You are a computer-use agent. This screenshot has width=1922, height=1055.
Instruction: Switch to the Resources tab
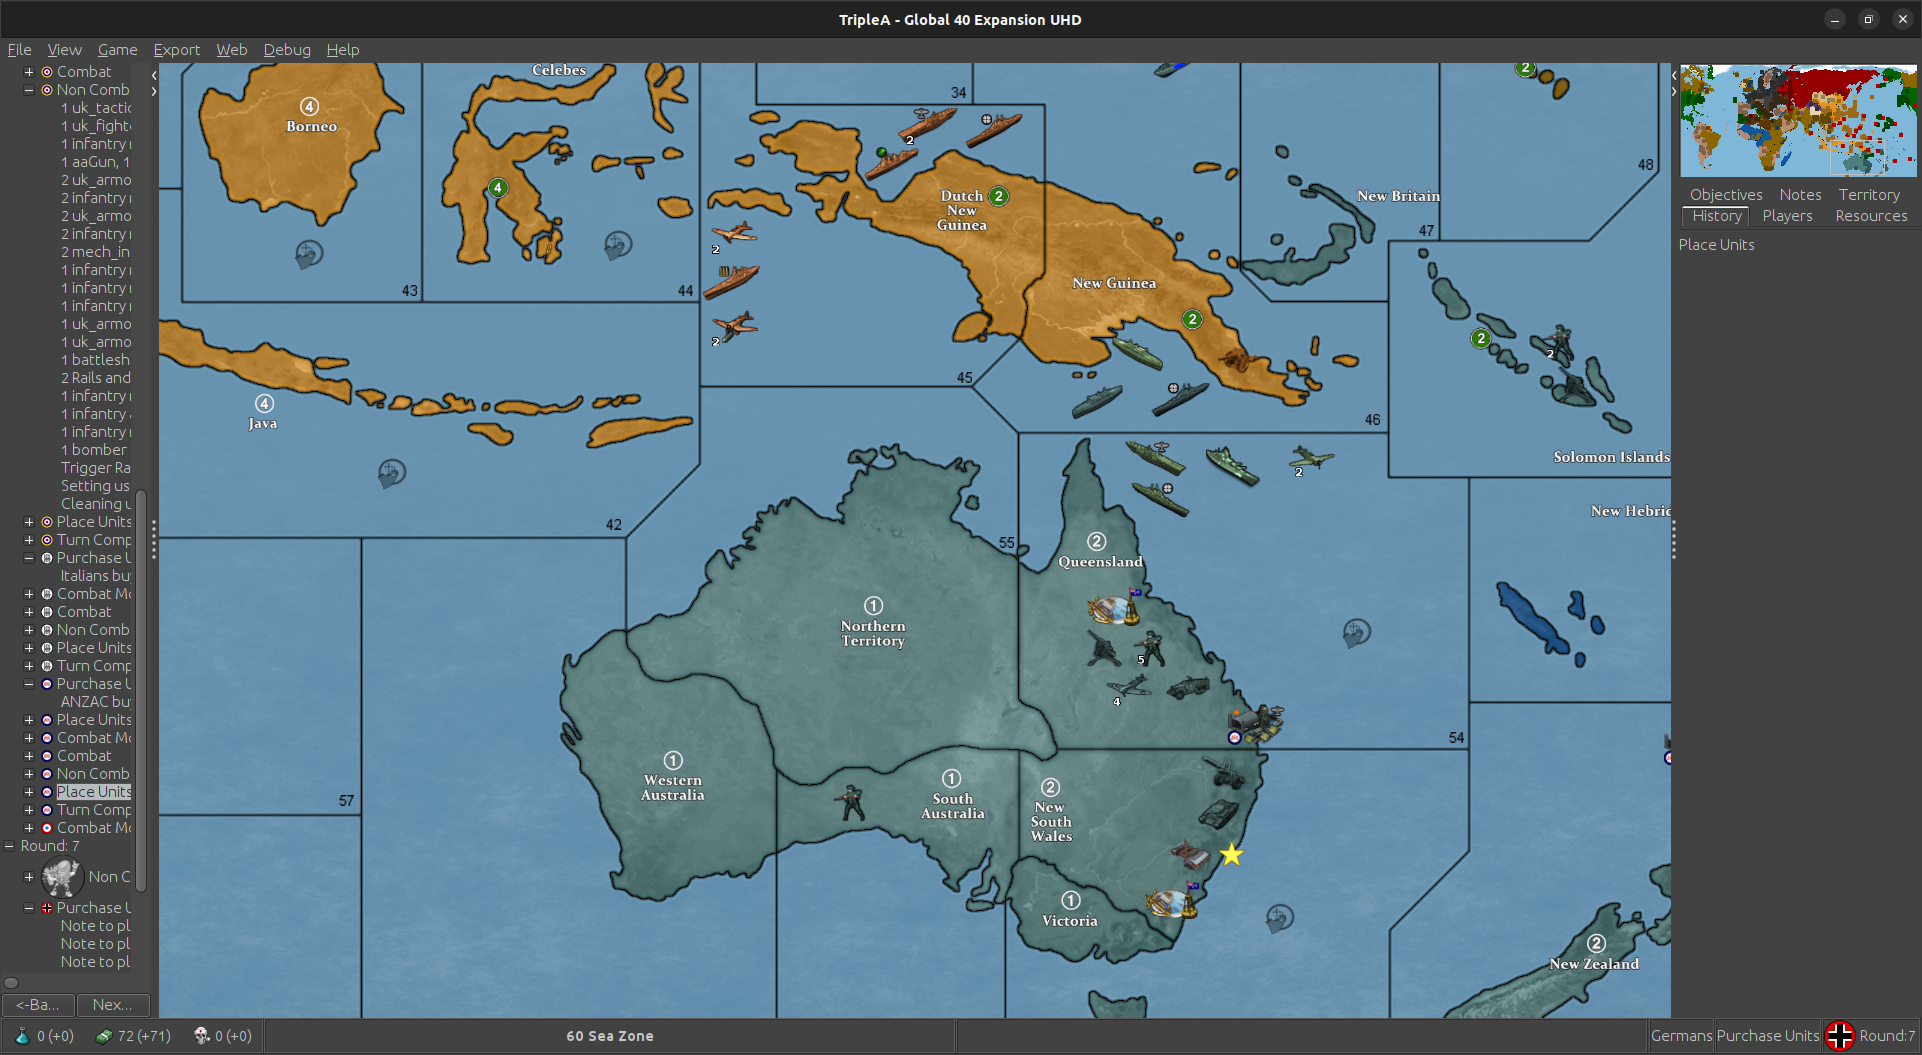point(1871,216)
